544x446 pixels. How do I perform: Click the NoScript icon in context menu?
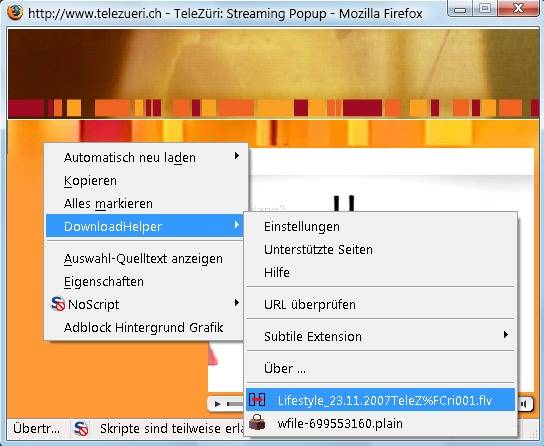pos(58,304)
